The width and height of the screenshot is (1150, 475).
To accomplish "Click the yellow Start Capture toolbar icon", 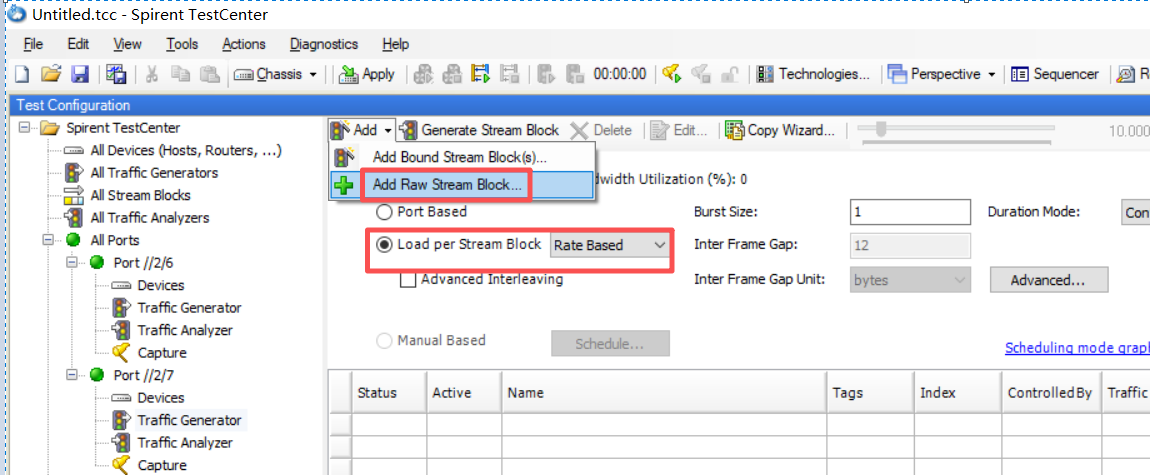I will point(672,74).
